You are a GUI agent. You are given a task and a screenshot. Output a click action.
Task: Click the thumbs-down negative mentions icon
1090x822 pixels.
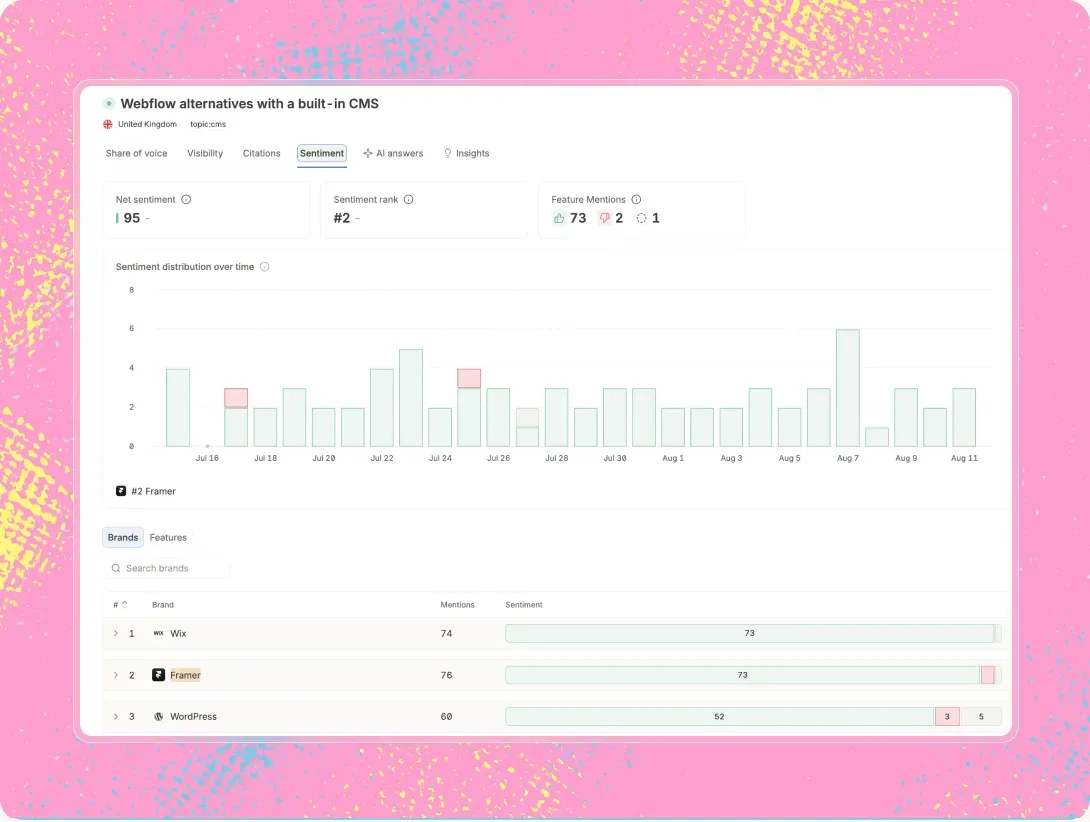point(605,218)
